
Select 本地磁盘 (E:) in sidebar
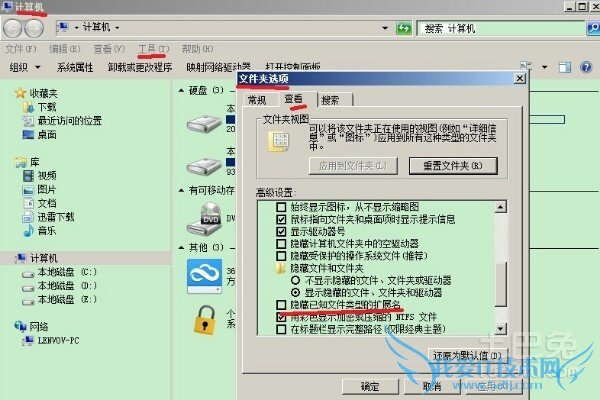(59, 300)
